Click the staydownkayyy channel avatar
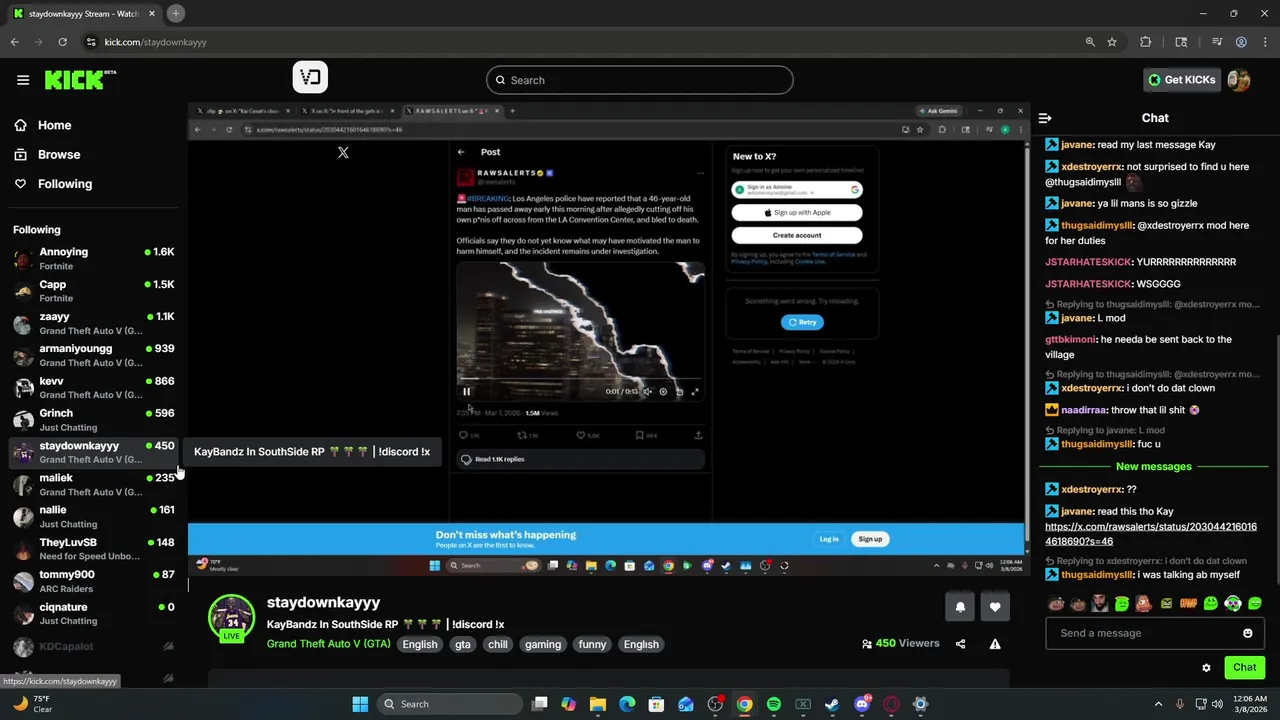 [x=231, y=618]
